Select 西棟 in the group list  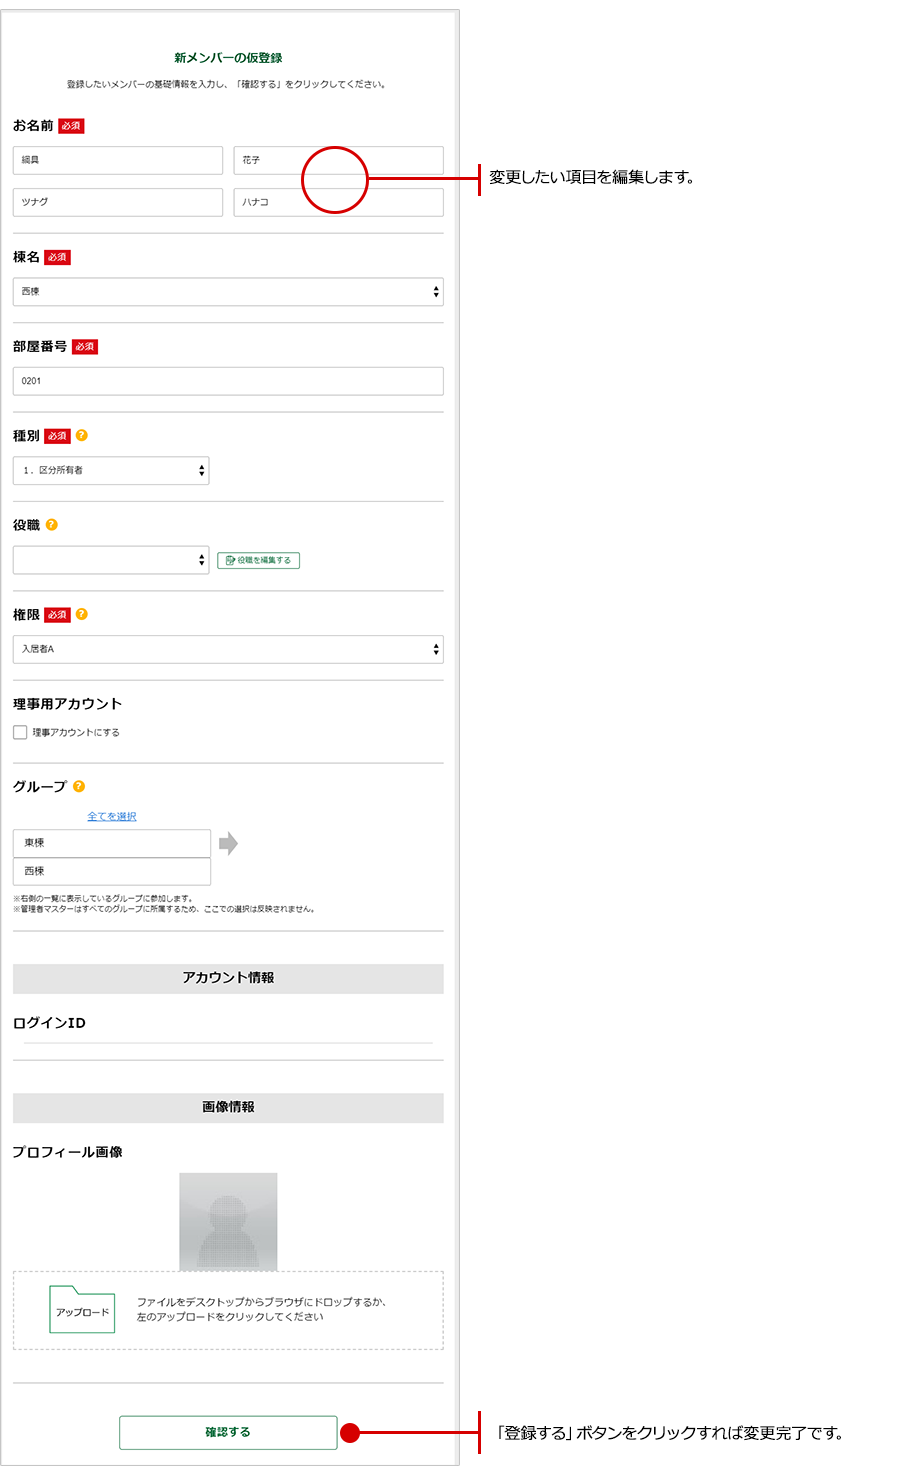click(112, 871)
